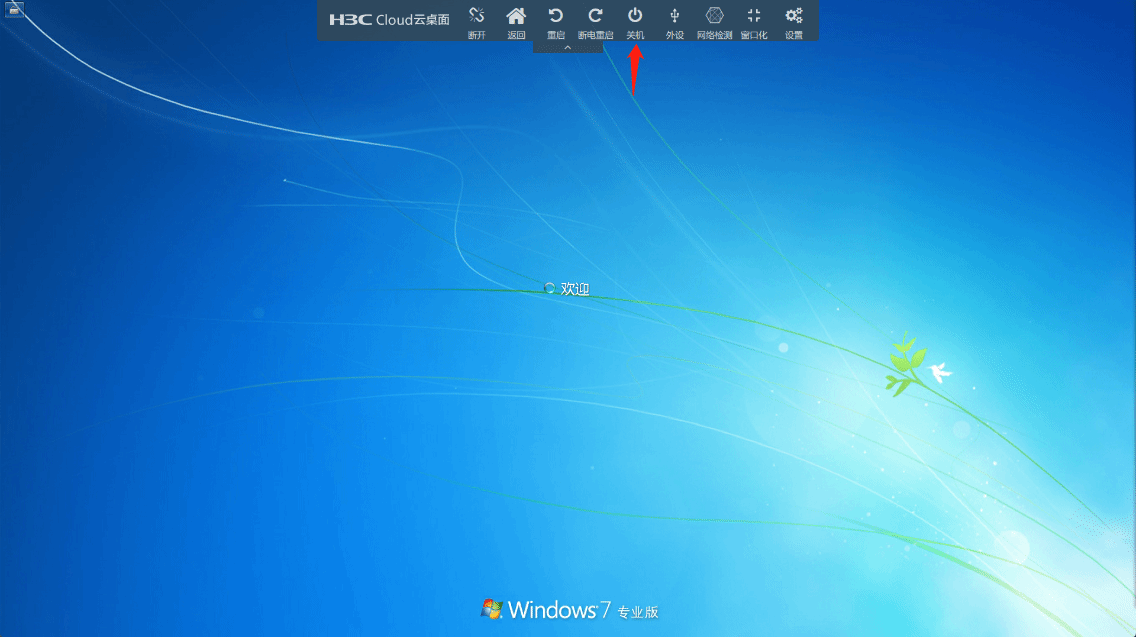This screenshot has width=1138, height=638.
Task: Click the small icon in top-left corner
Action: (x=15, y=10)
